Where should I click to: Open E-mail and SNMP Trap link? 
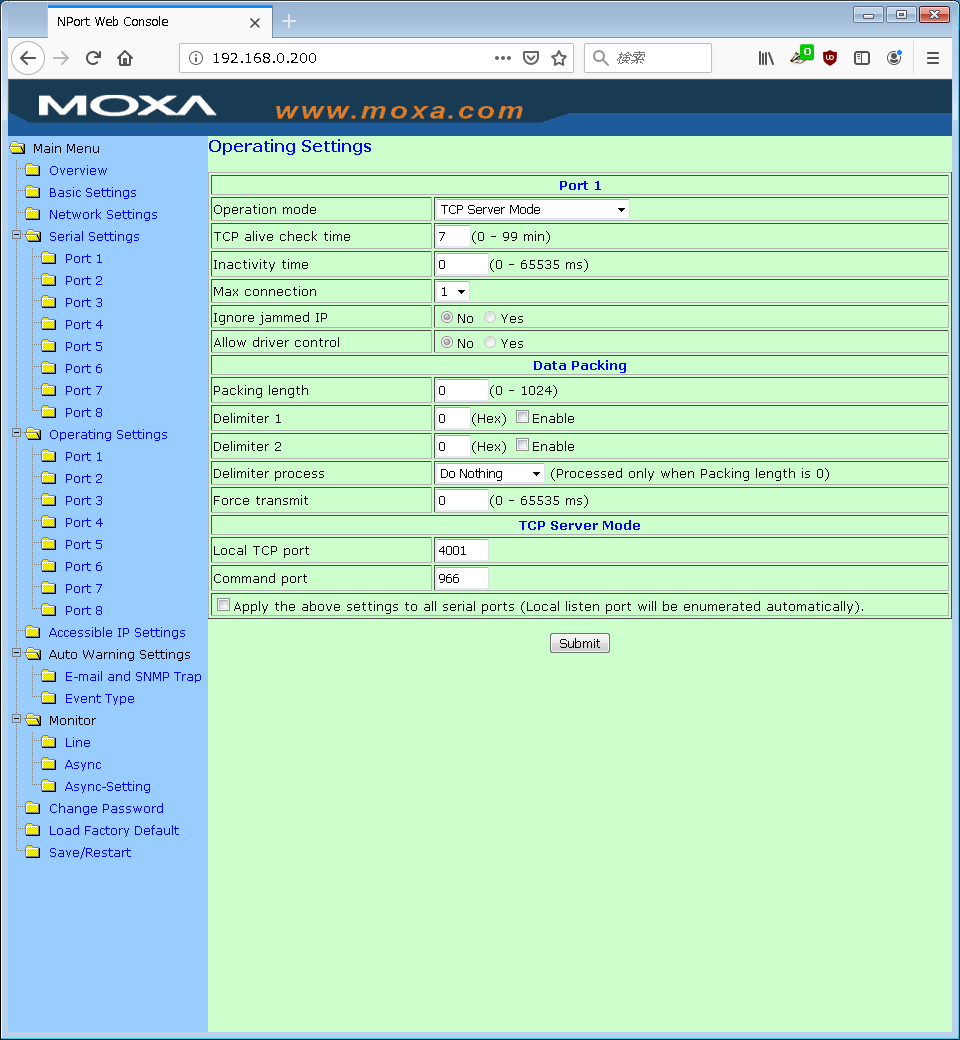(x=133, y=677)
